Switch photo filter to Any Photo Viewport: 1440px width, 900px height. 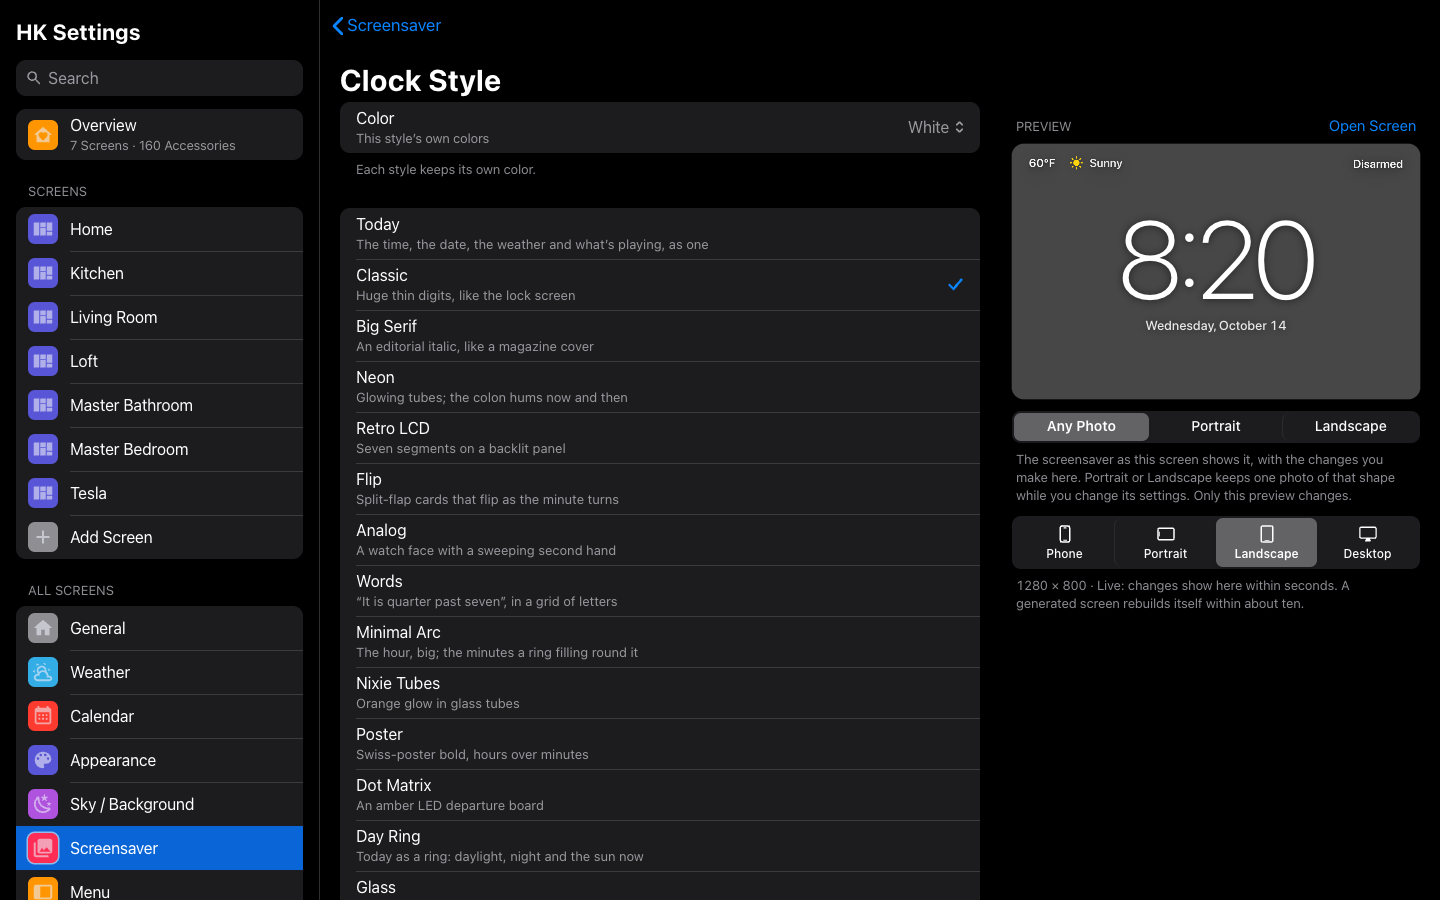[x=1081, y=426]
